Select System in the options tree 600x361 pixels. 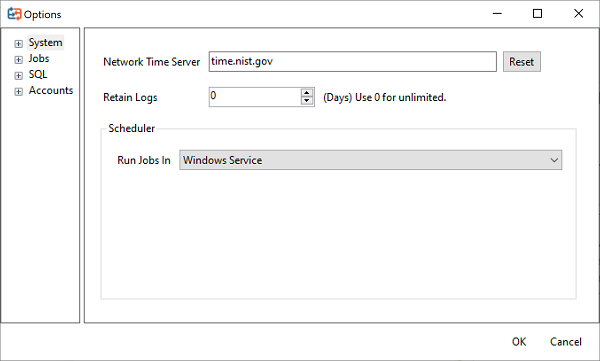[45, 42]
